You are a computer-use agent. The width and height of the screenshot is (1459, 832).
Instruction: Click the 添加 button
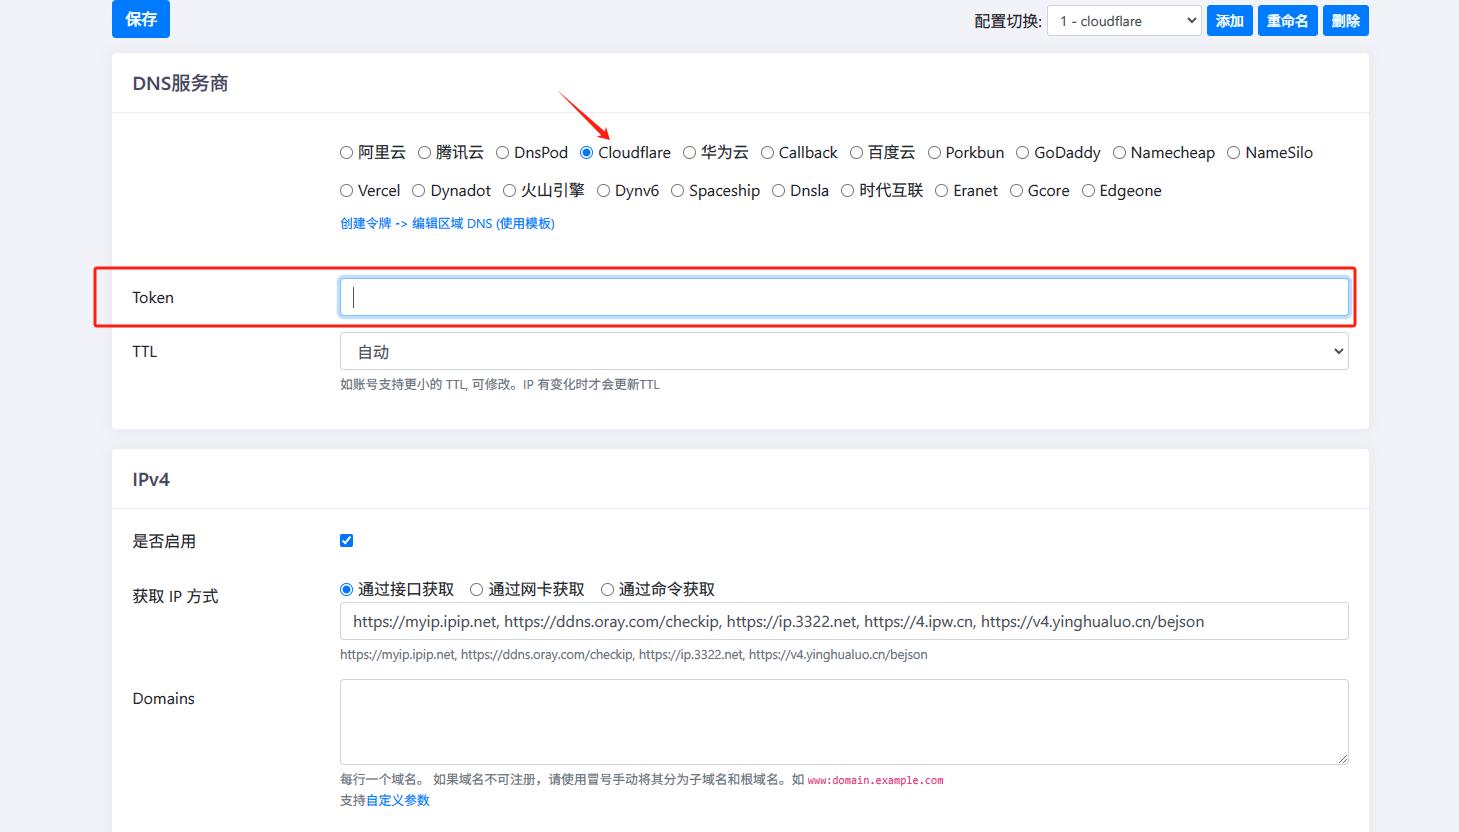[1229, 20]
